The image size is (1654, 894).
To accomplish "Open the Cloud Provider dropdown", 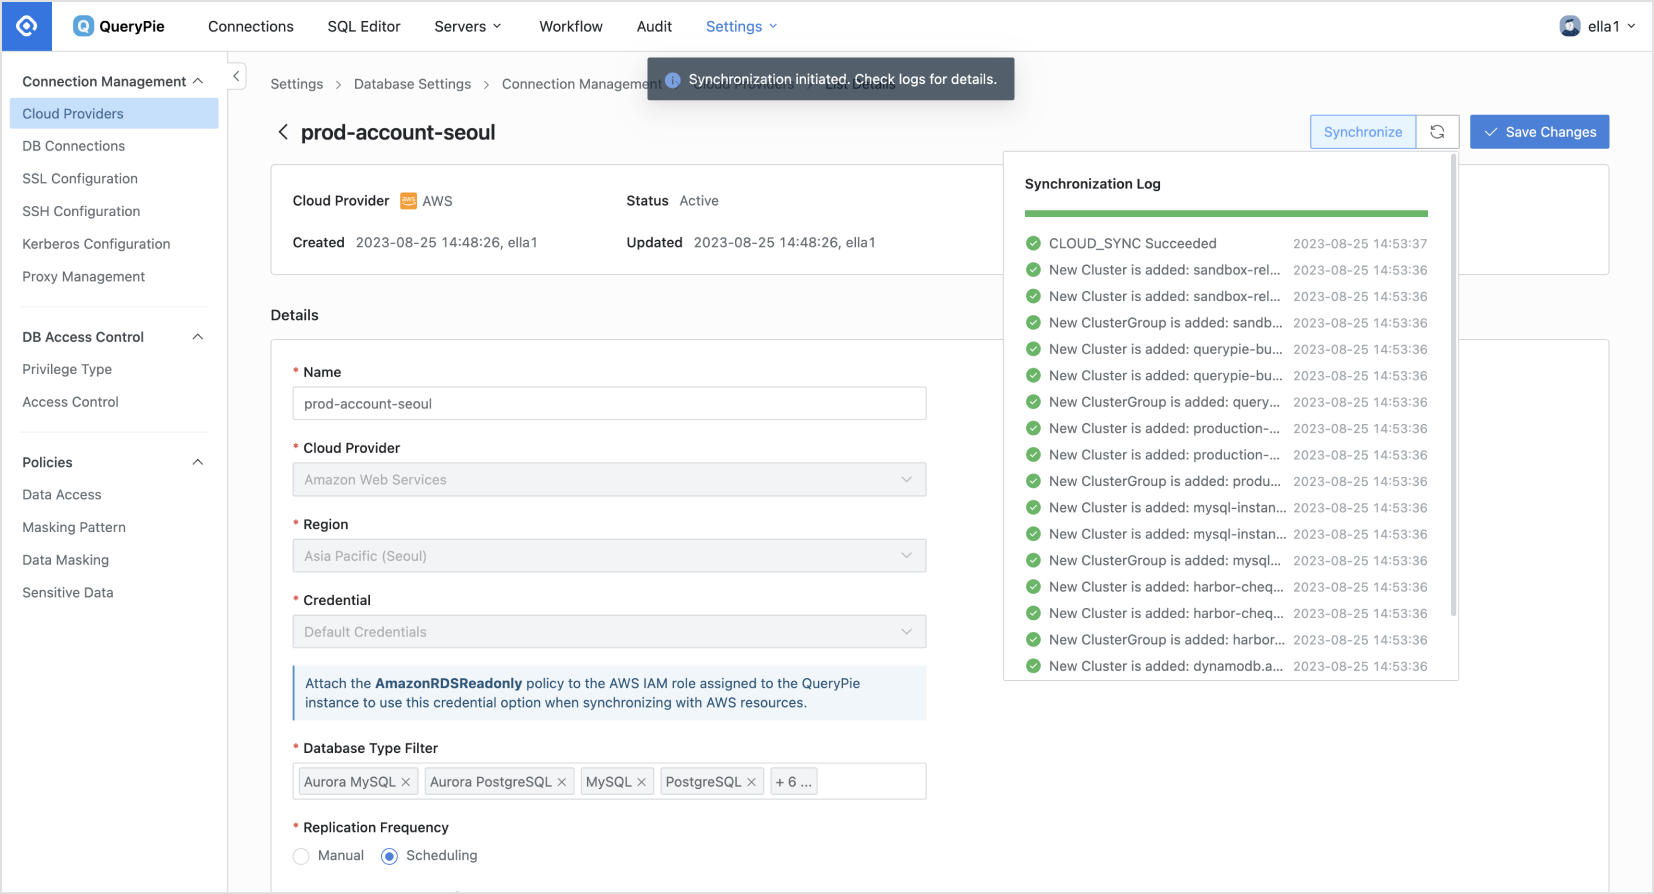I will (609, 480).
